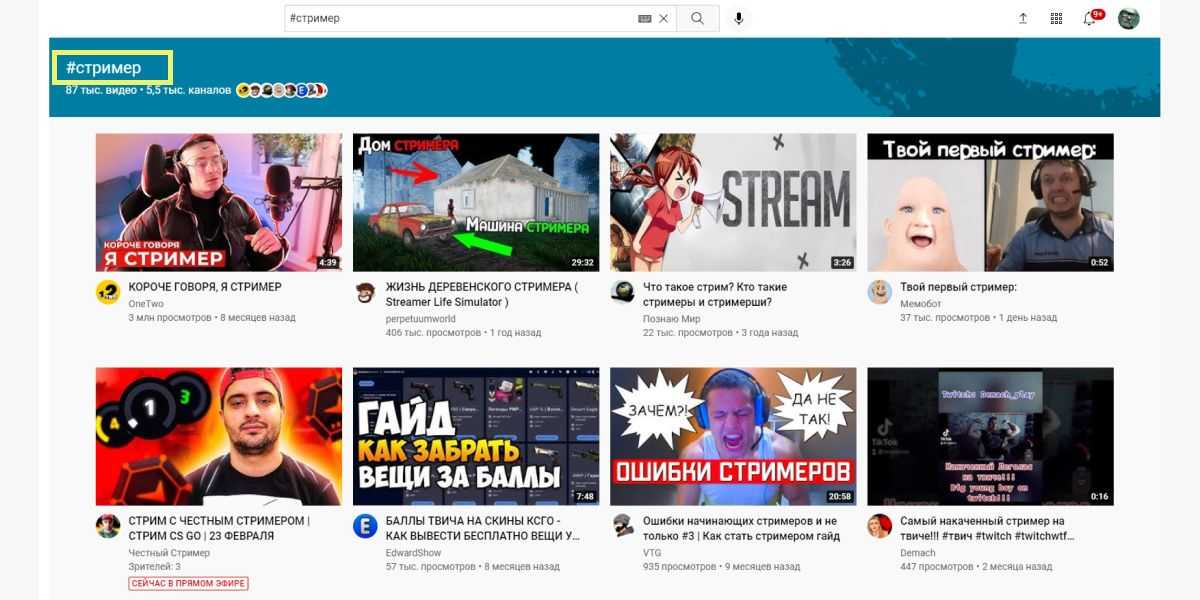Open the account avatar menu
This screenshot has width=1200, height=600.
(1128, 18)
